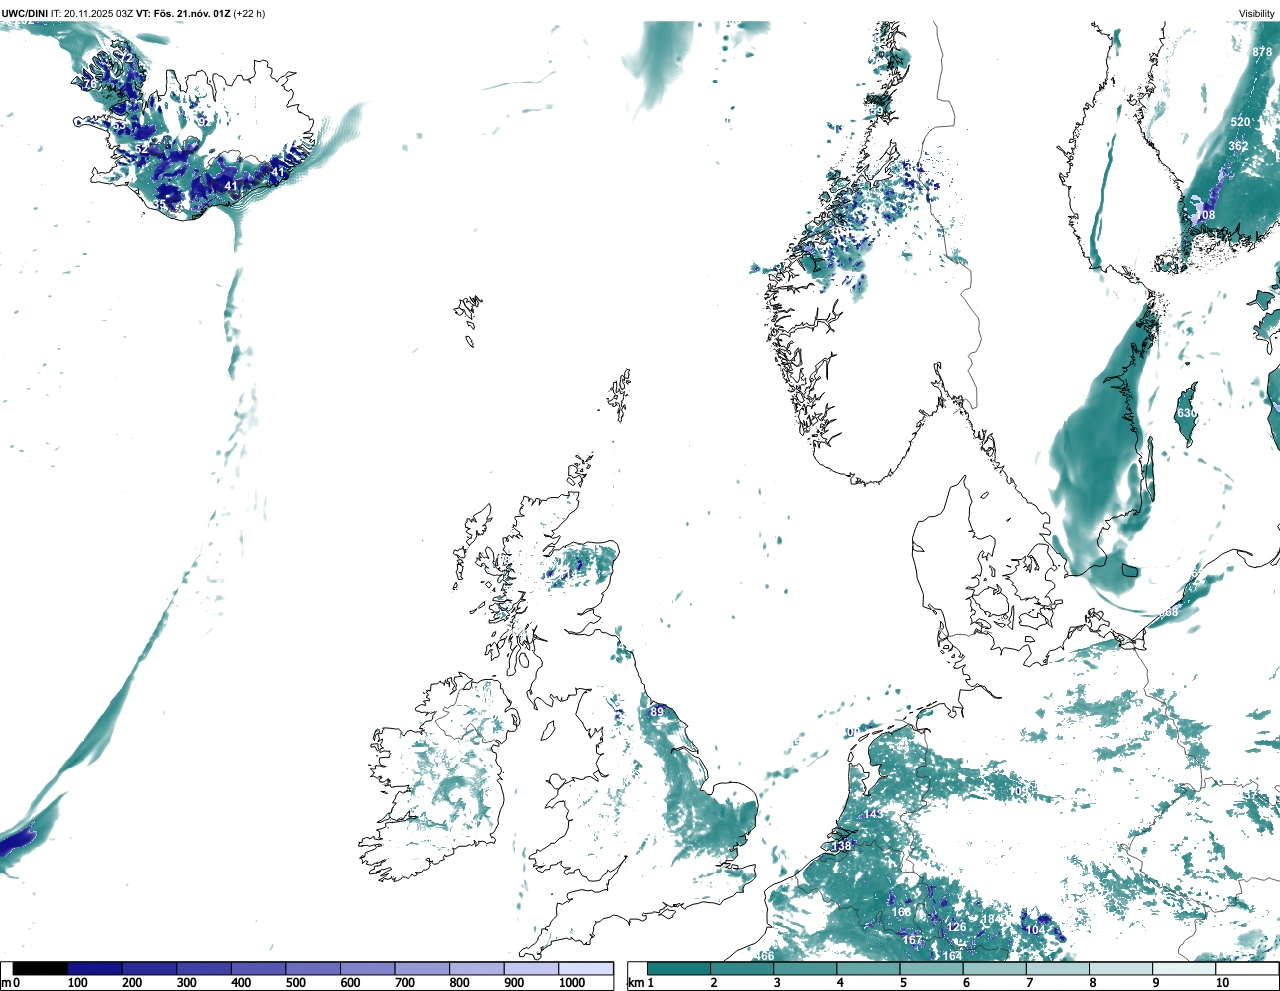Viewport: 1280px width, 991px height.
Task: Click the 7–8 km light teal legend swatch
Action: [1057, 969]
